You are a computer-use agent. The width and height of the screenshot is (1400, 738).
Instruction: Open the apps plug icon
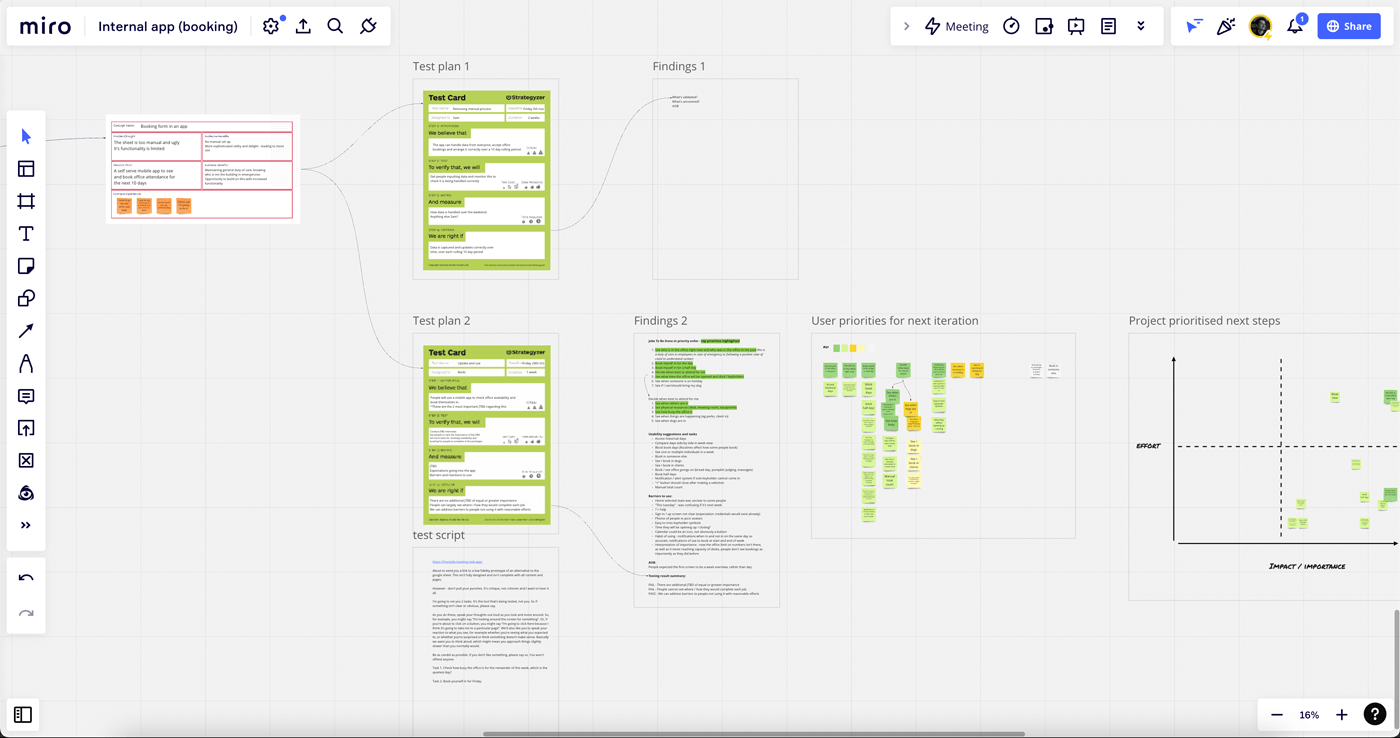click(x=368, y=26)
